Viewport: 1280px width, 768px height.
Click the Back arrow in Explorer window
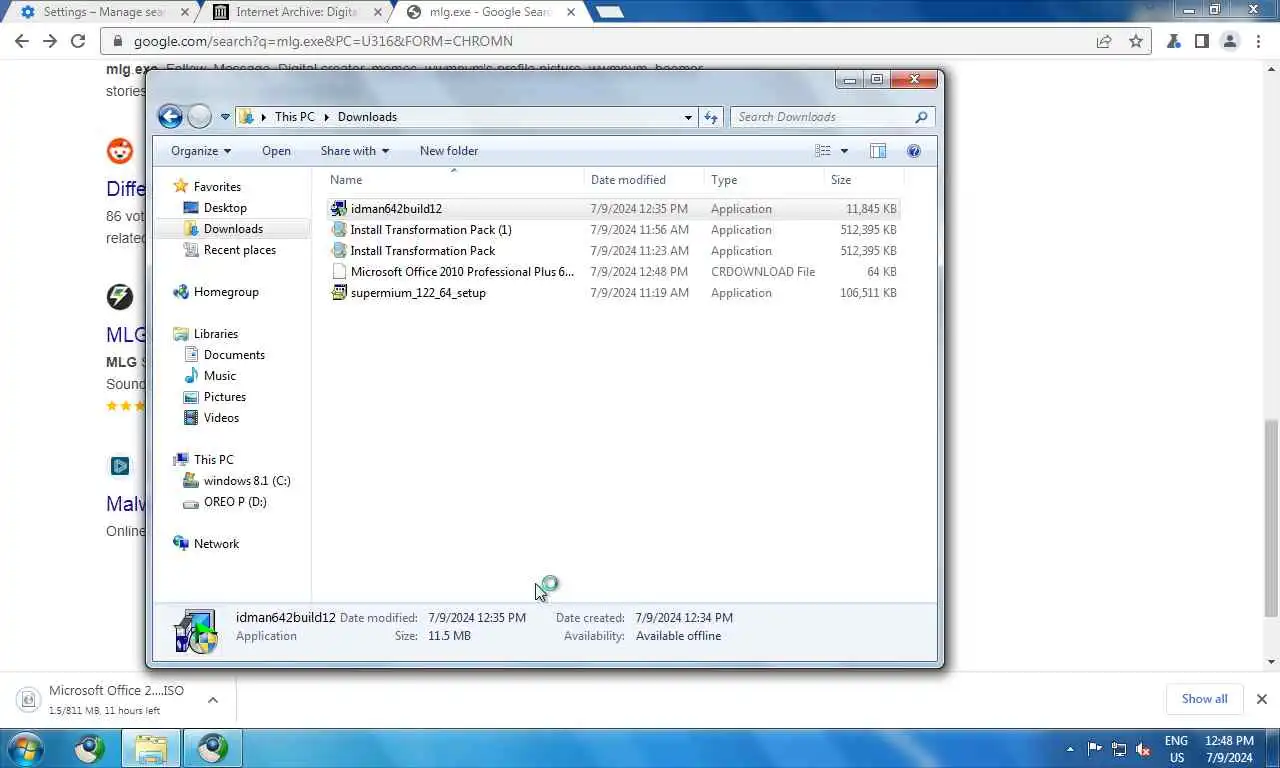coord(170,117)
